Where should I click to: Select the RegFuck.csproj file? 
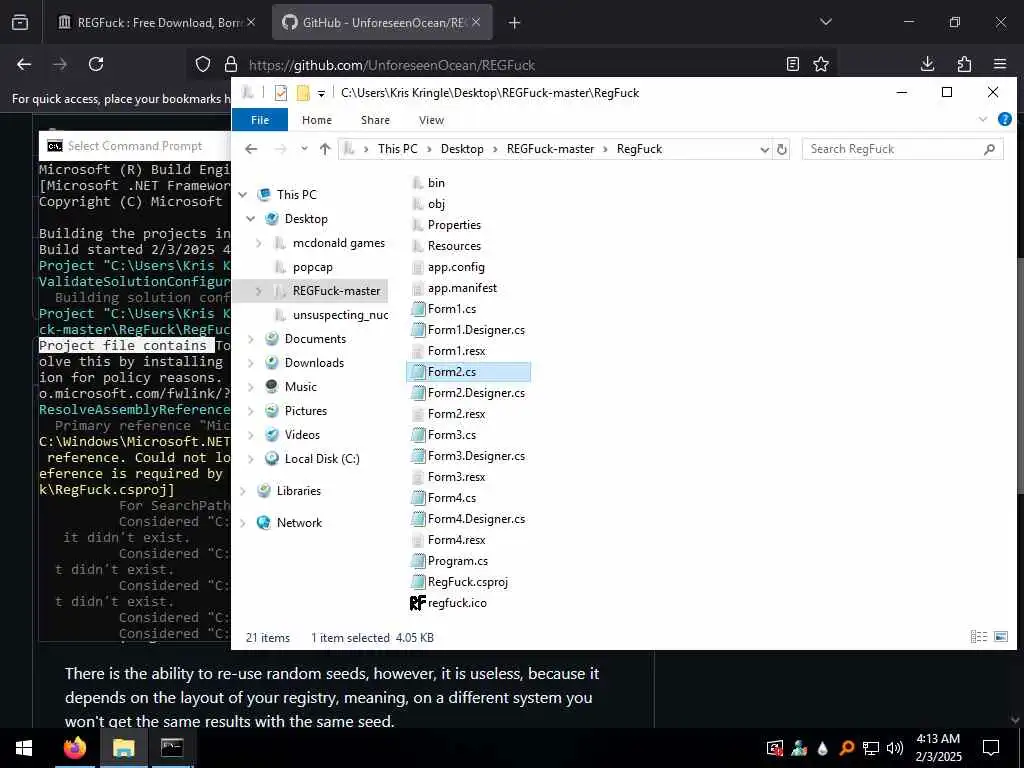[468, 582]
